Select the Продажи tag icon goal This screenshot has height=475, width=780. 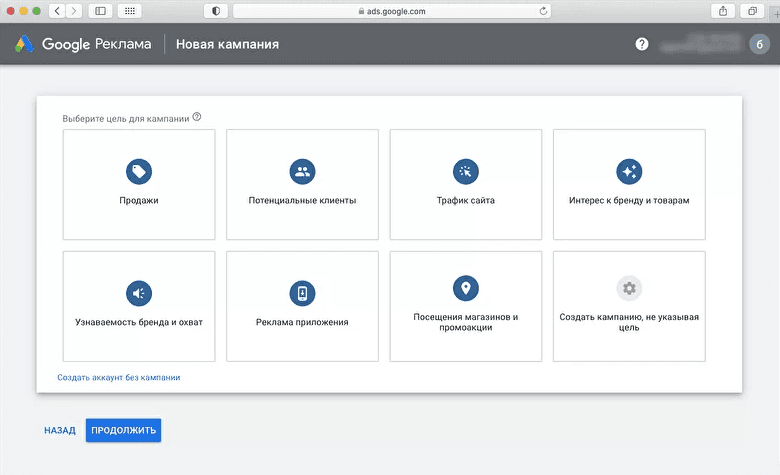[x=139, y=172]
